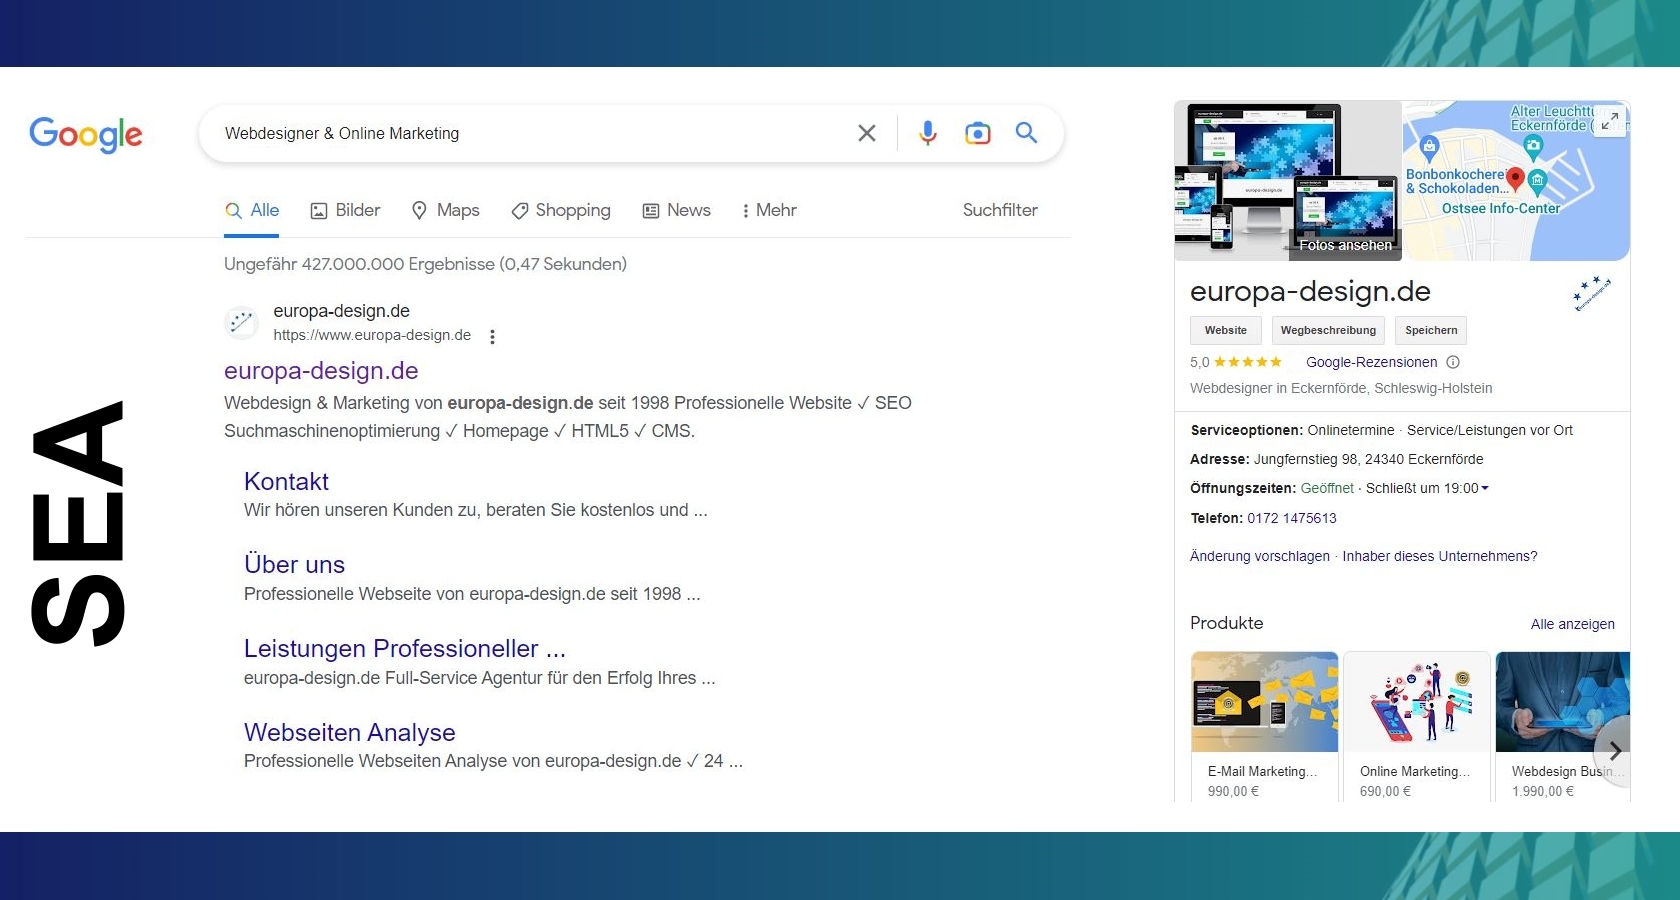This screenshot has height=900, width=1680.
Task: Expand opening hours dropdown arrow
Action: coord(1485,488)
